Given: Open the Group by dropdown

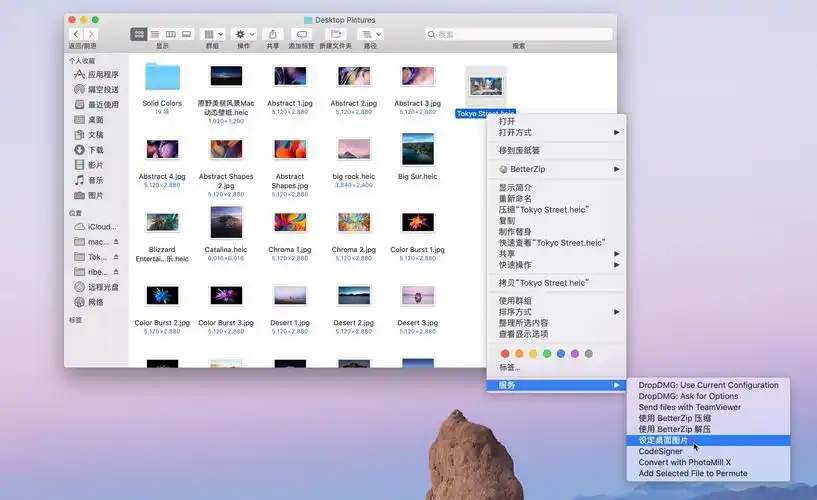Looking at the screenshot, I should click(212, 34).
